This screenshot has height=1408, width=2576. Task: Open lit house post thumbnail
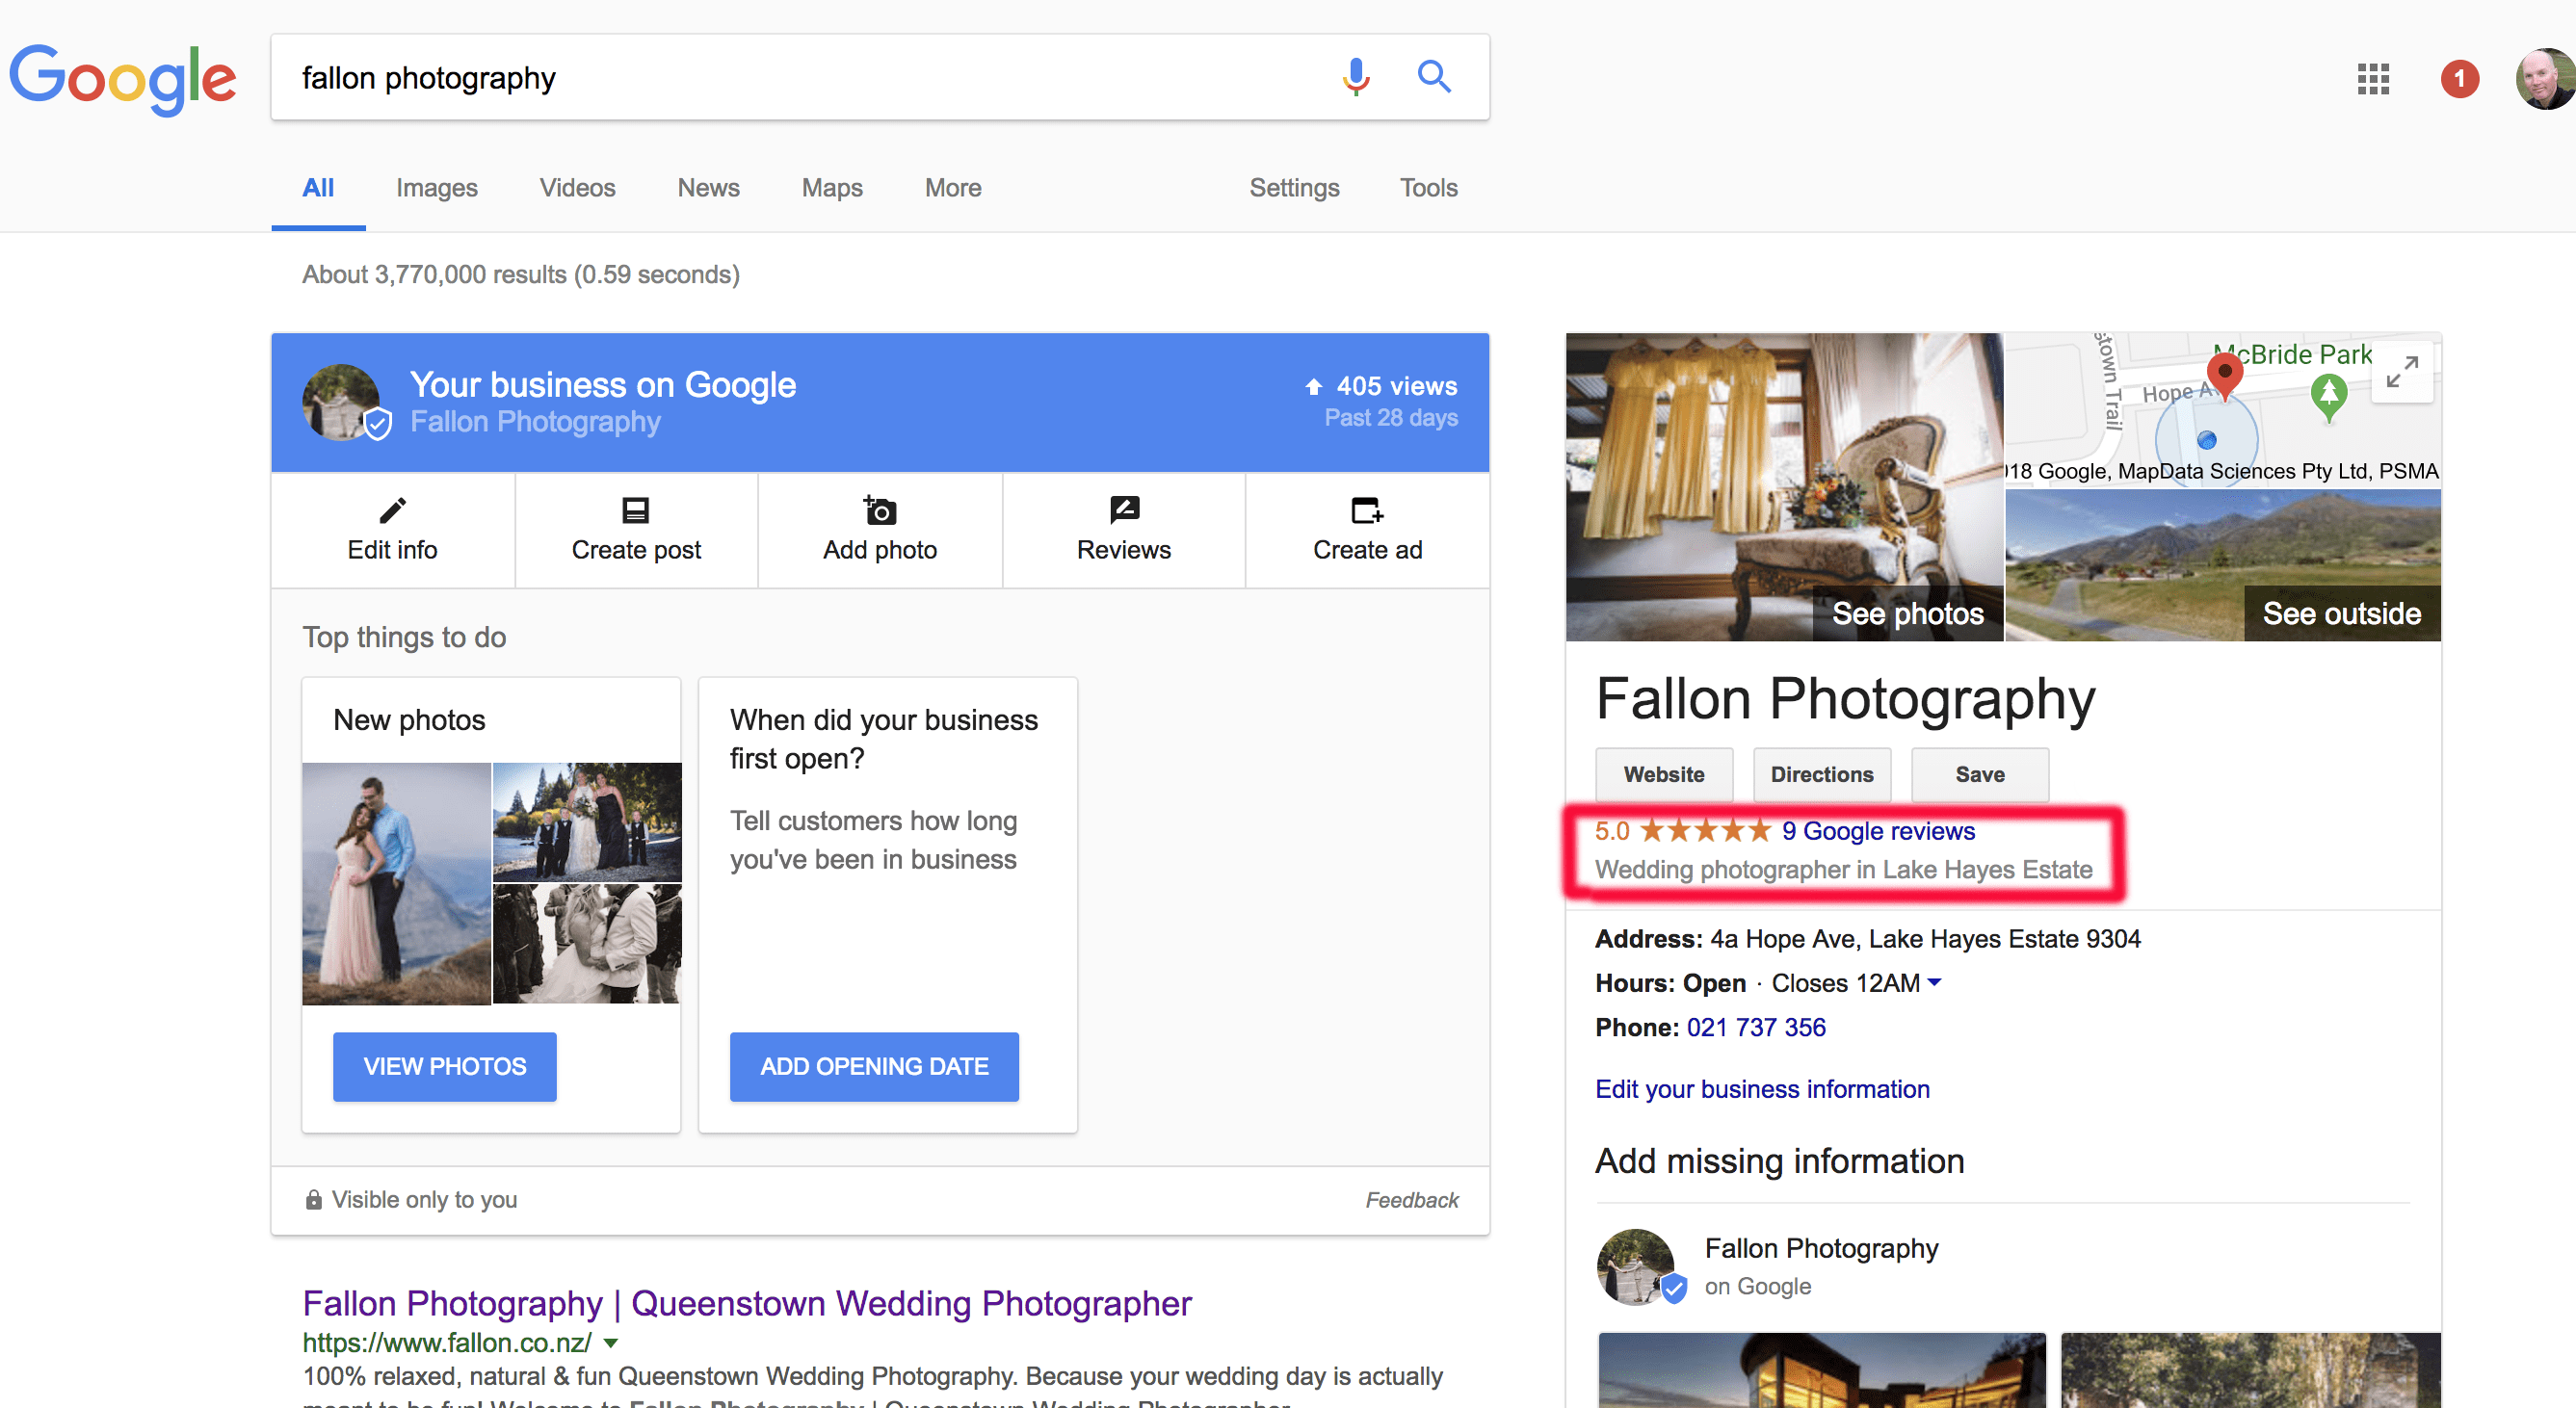1821,1370
